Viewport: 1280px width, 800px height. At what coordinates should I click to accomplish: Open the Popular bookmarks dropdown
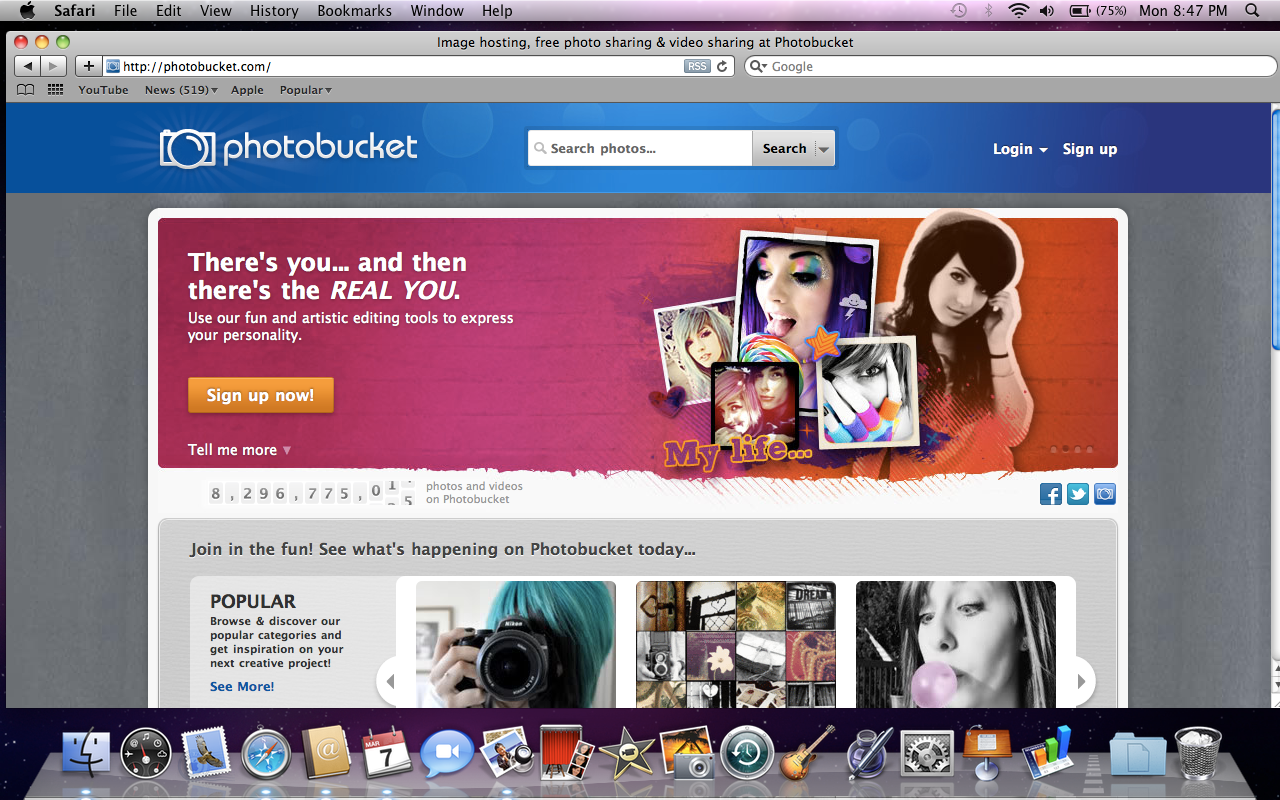tap(306, 90)
